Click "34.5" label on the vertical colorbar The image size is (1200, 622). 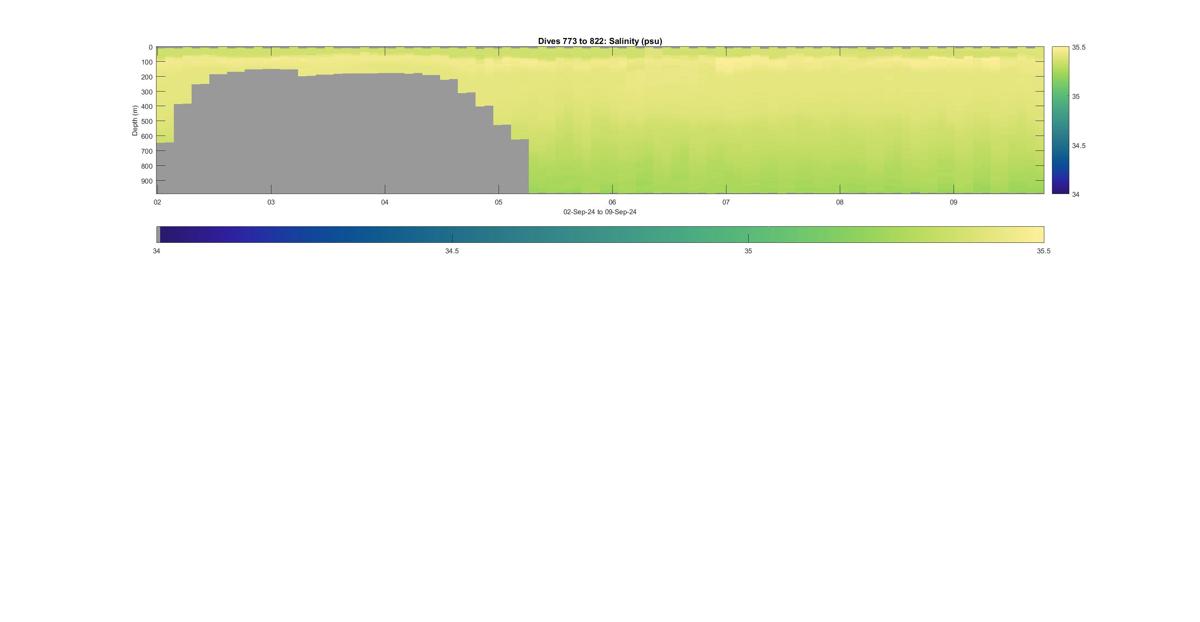pyautogui.click(x=1079, y=145)
